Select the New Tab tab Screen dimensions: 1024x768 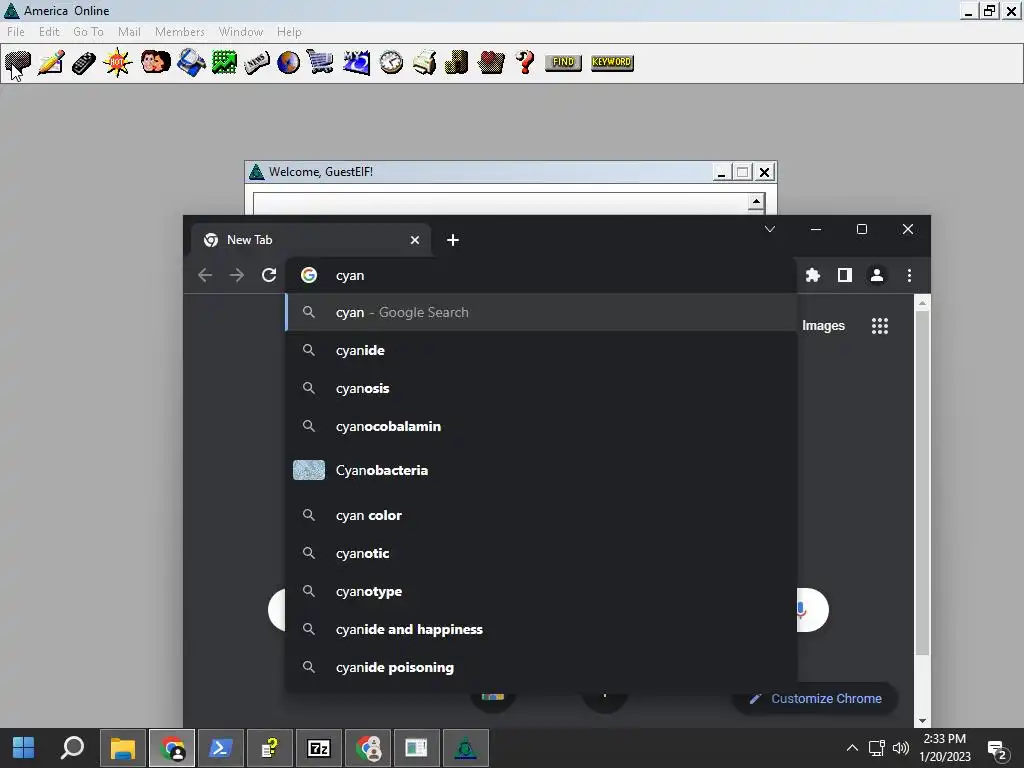[311, 240]
